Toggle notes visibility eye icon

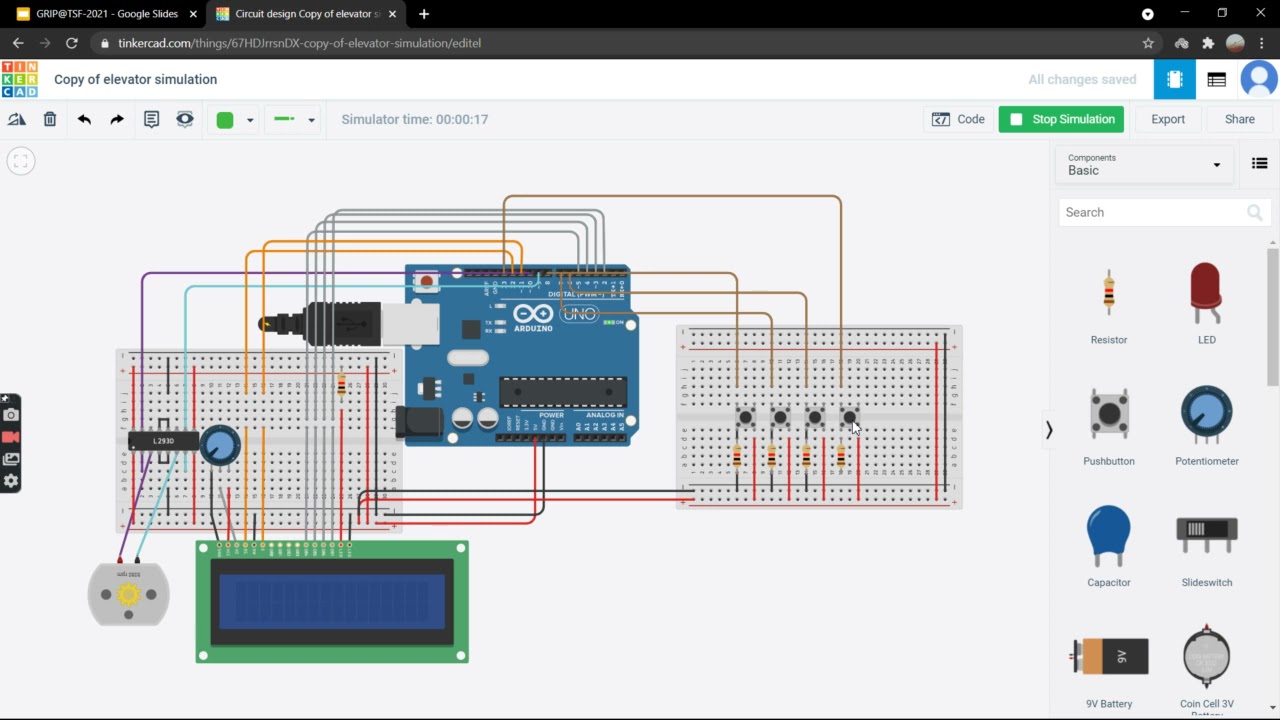pos(185,119)
